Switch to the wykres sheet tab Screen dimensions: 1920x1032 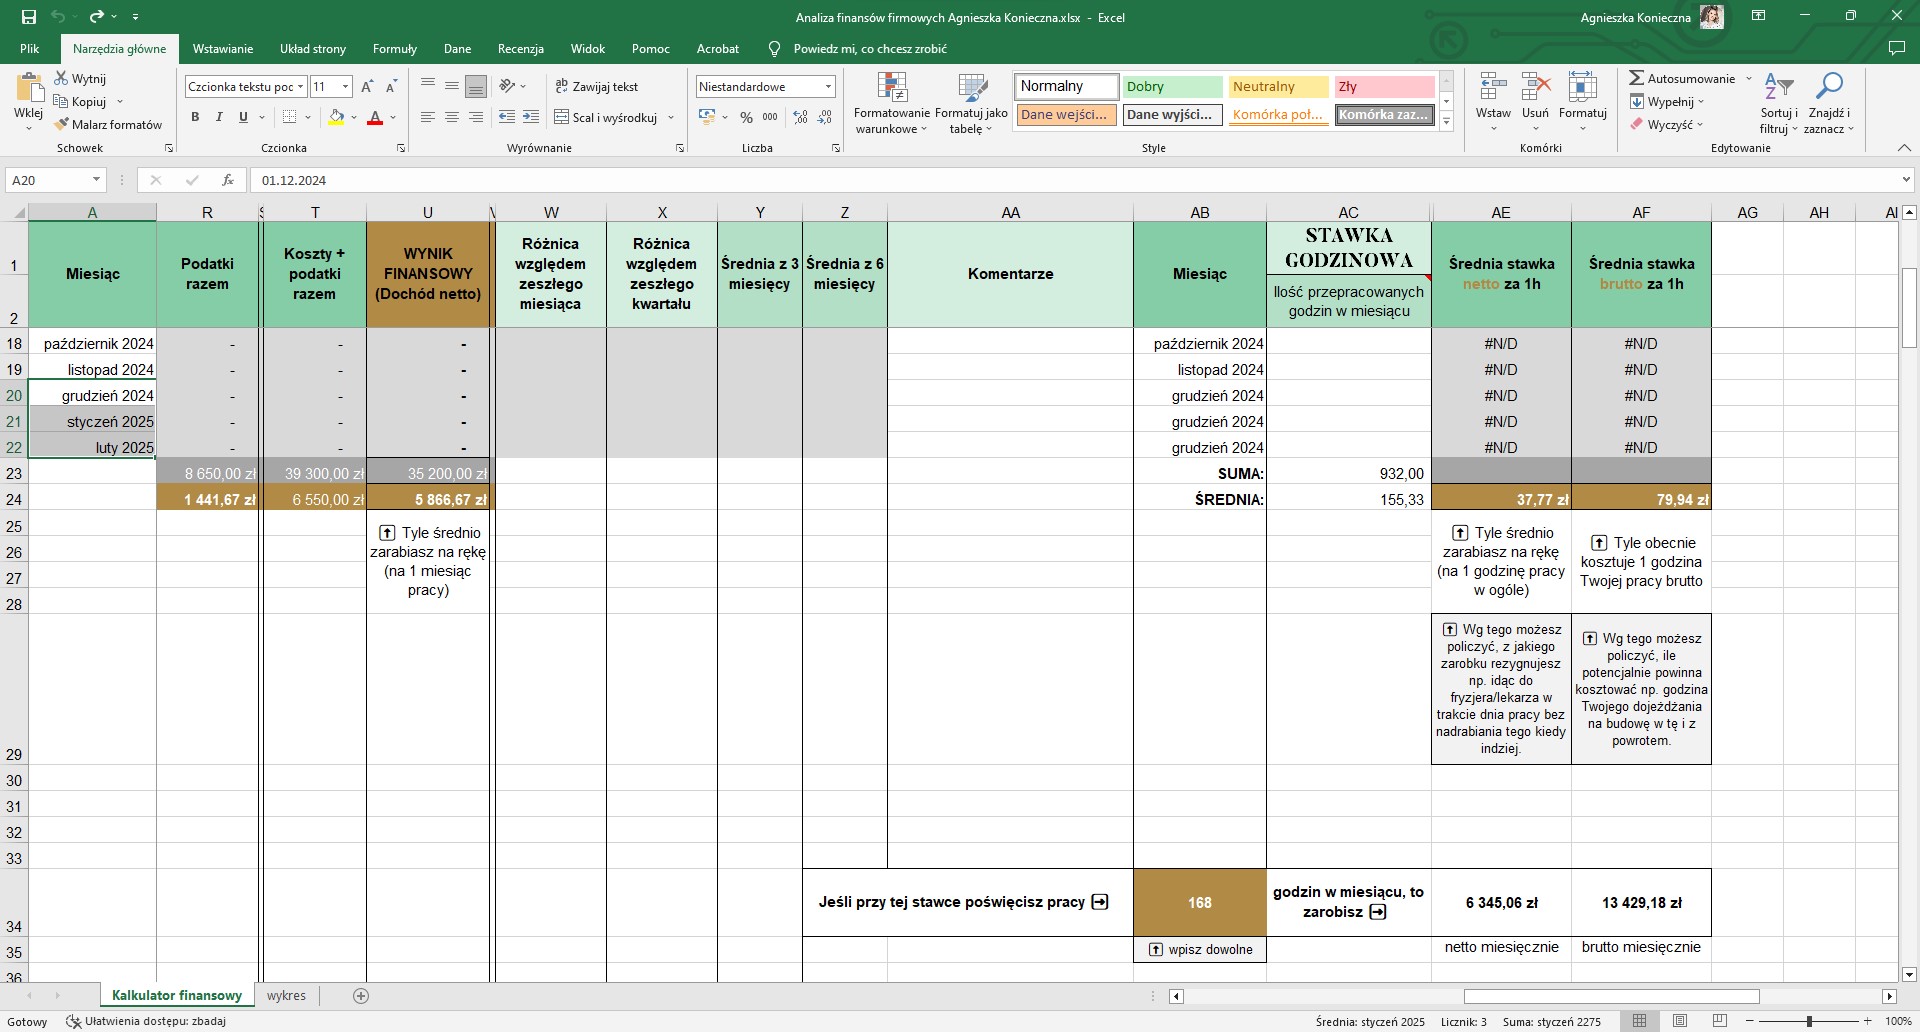click(286, 995)
